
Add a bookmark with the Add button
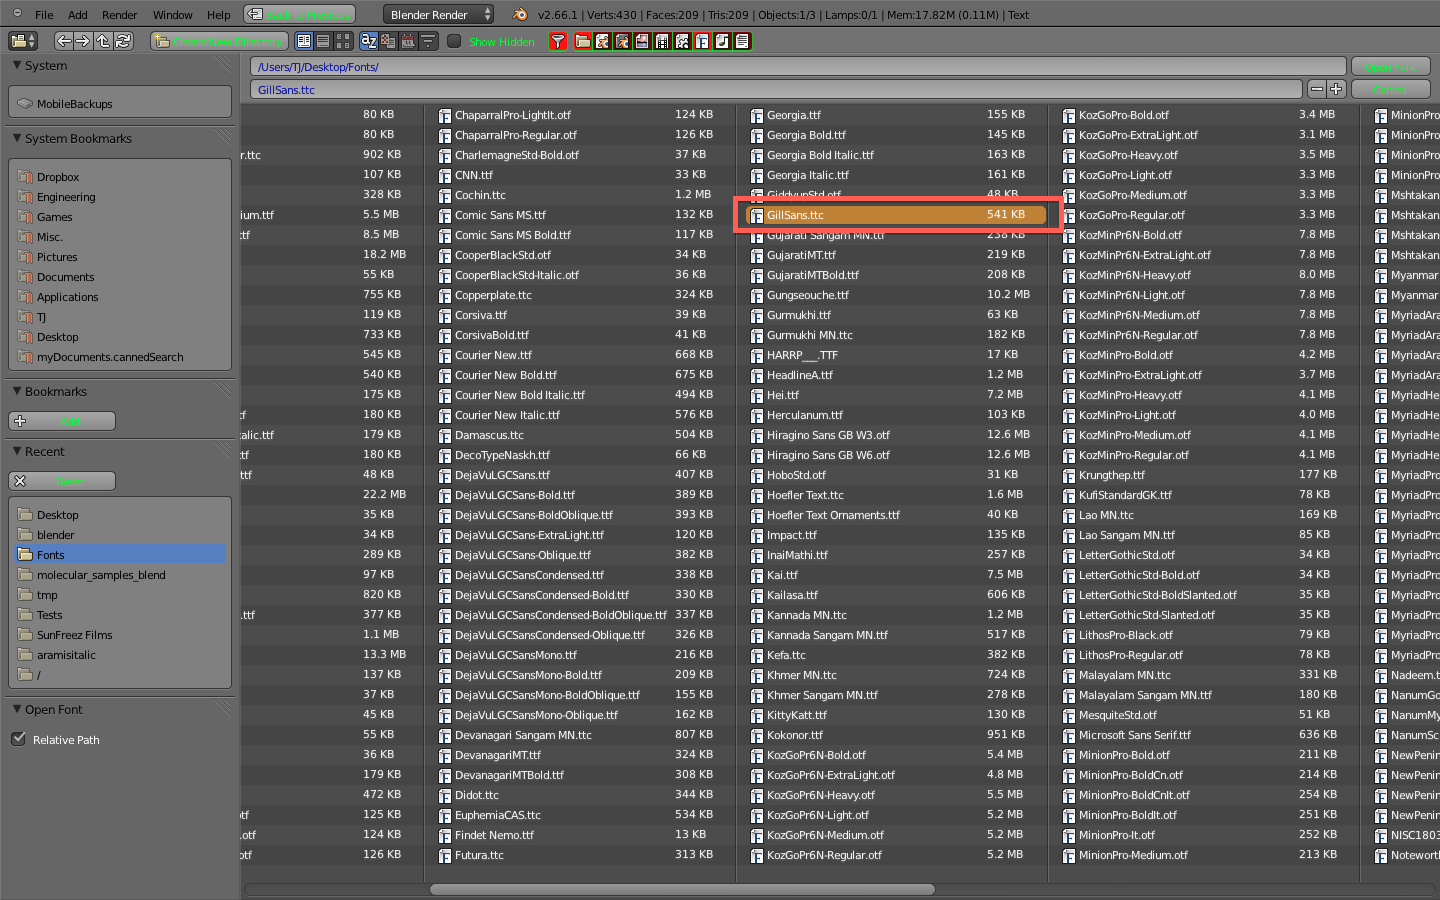click(x=62, y=421)
